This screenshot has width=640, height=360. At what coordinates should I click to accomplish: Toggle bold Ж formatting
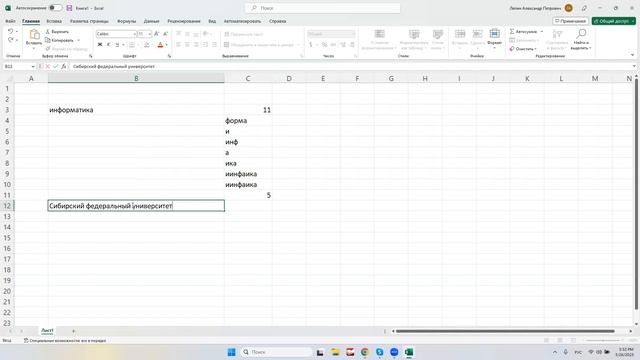tap(100, 44)
